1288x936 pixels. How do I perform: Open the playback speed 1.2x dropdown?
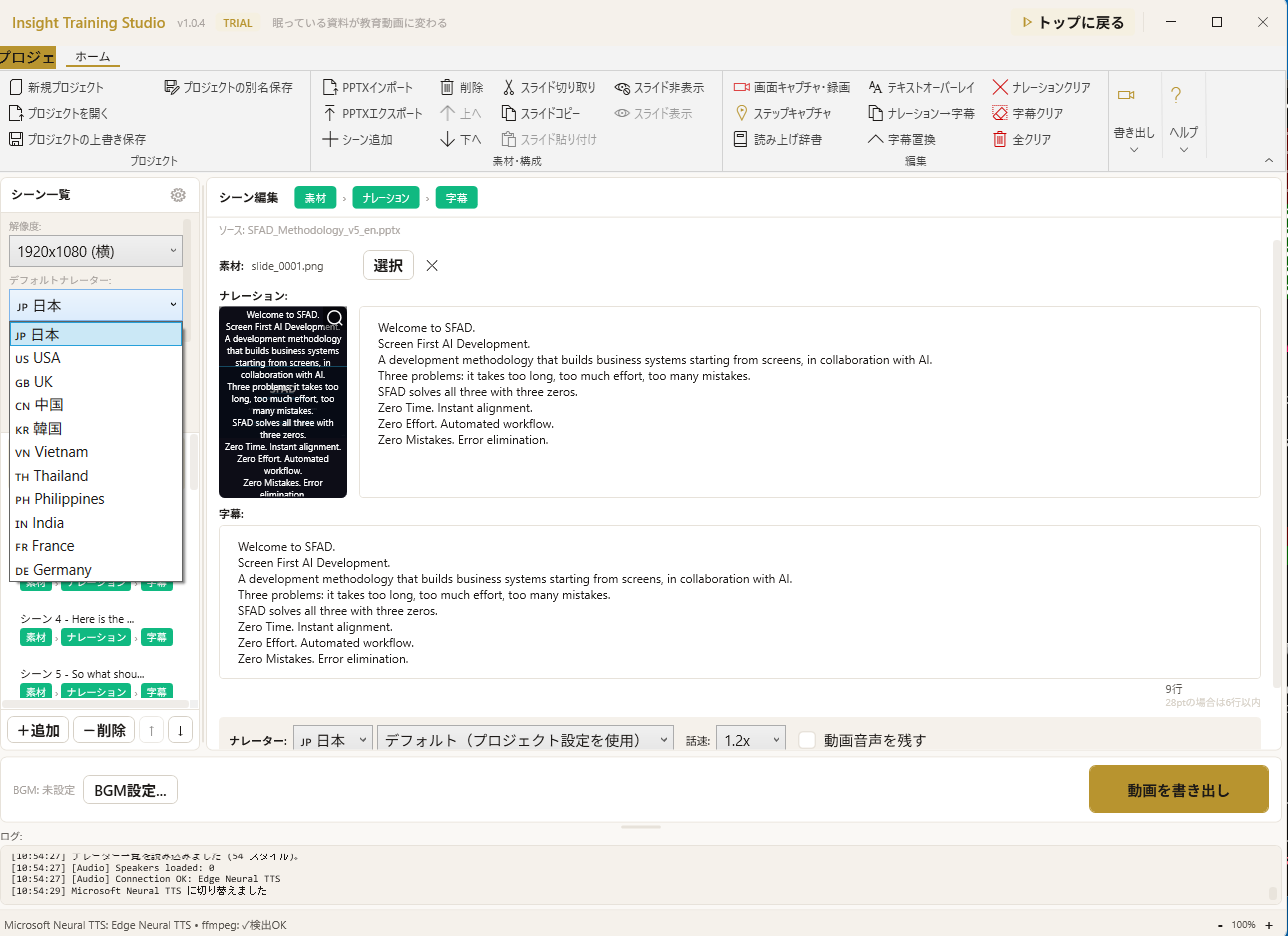pos(750,740)
